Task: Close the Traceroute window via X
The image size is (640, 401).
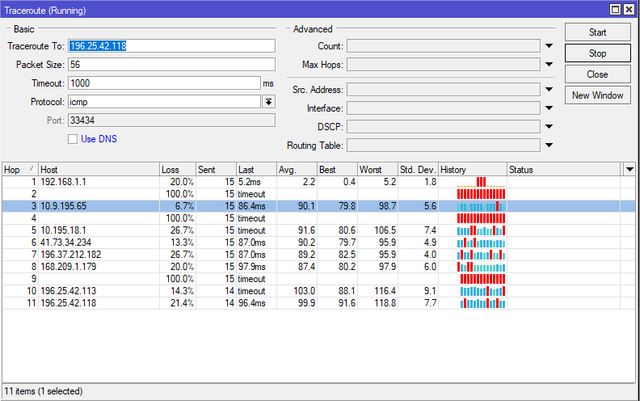Action: click(x=629, y=9)
